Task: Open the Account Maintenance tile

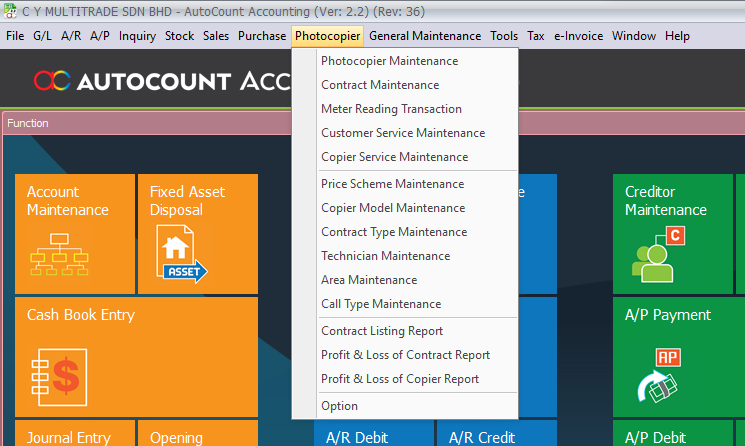Action: point(75,234)
